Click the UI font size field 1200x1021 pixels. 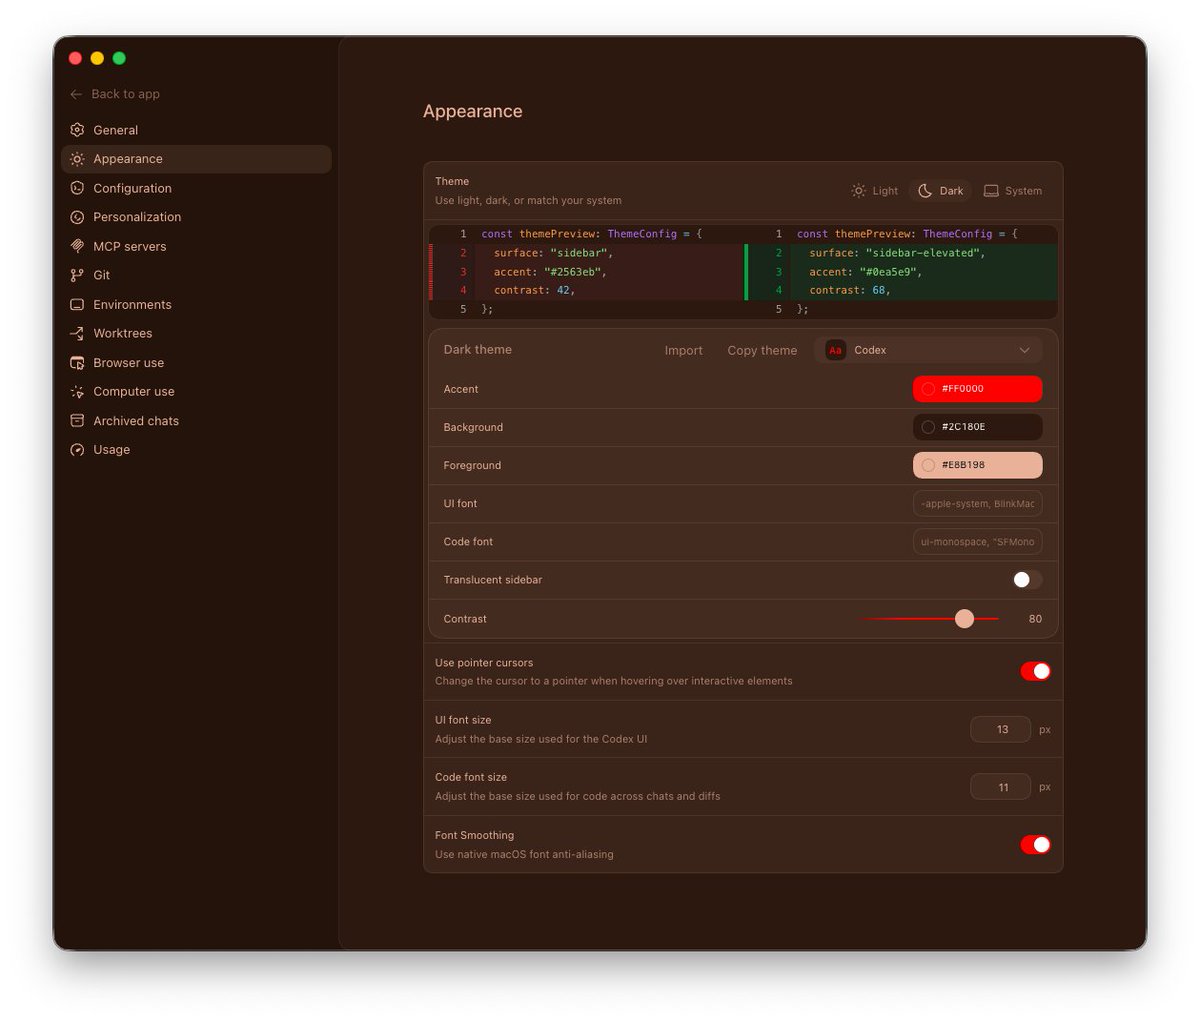coord(1000,729)
